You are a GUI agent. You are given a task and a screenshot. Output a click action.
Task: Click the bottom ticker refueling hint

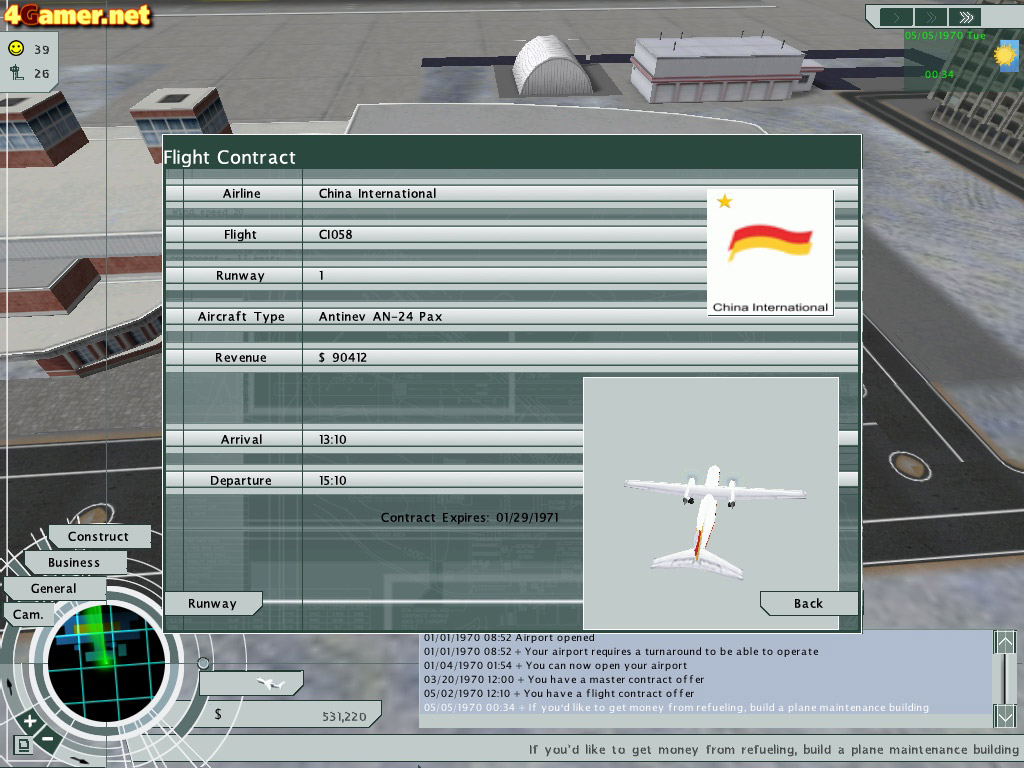773,749
